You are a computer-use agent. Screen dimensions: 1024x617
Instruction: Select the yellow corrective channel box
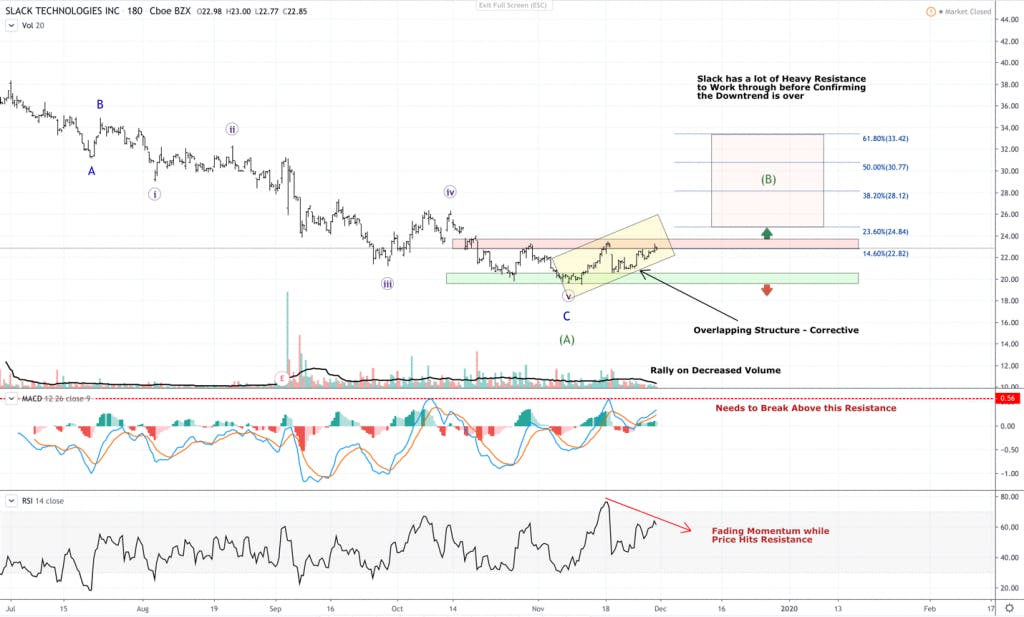point(614,253)
